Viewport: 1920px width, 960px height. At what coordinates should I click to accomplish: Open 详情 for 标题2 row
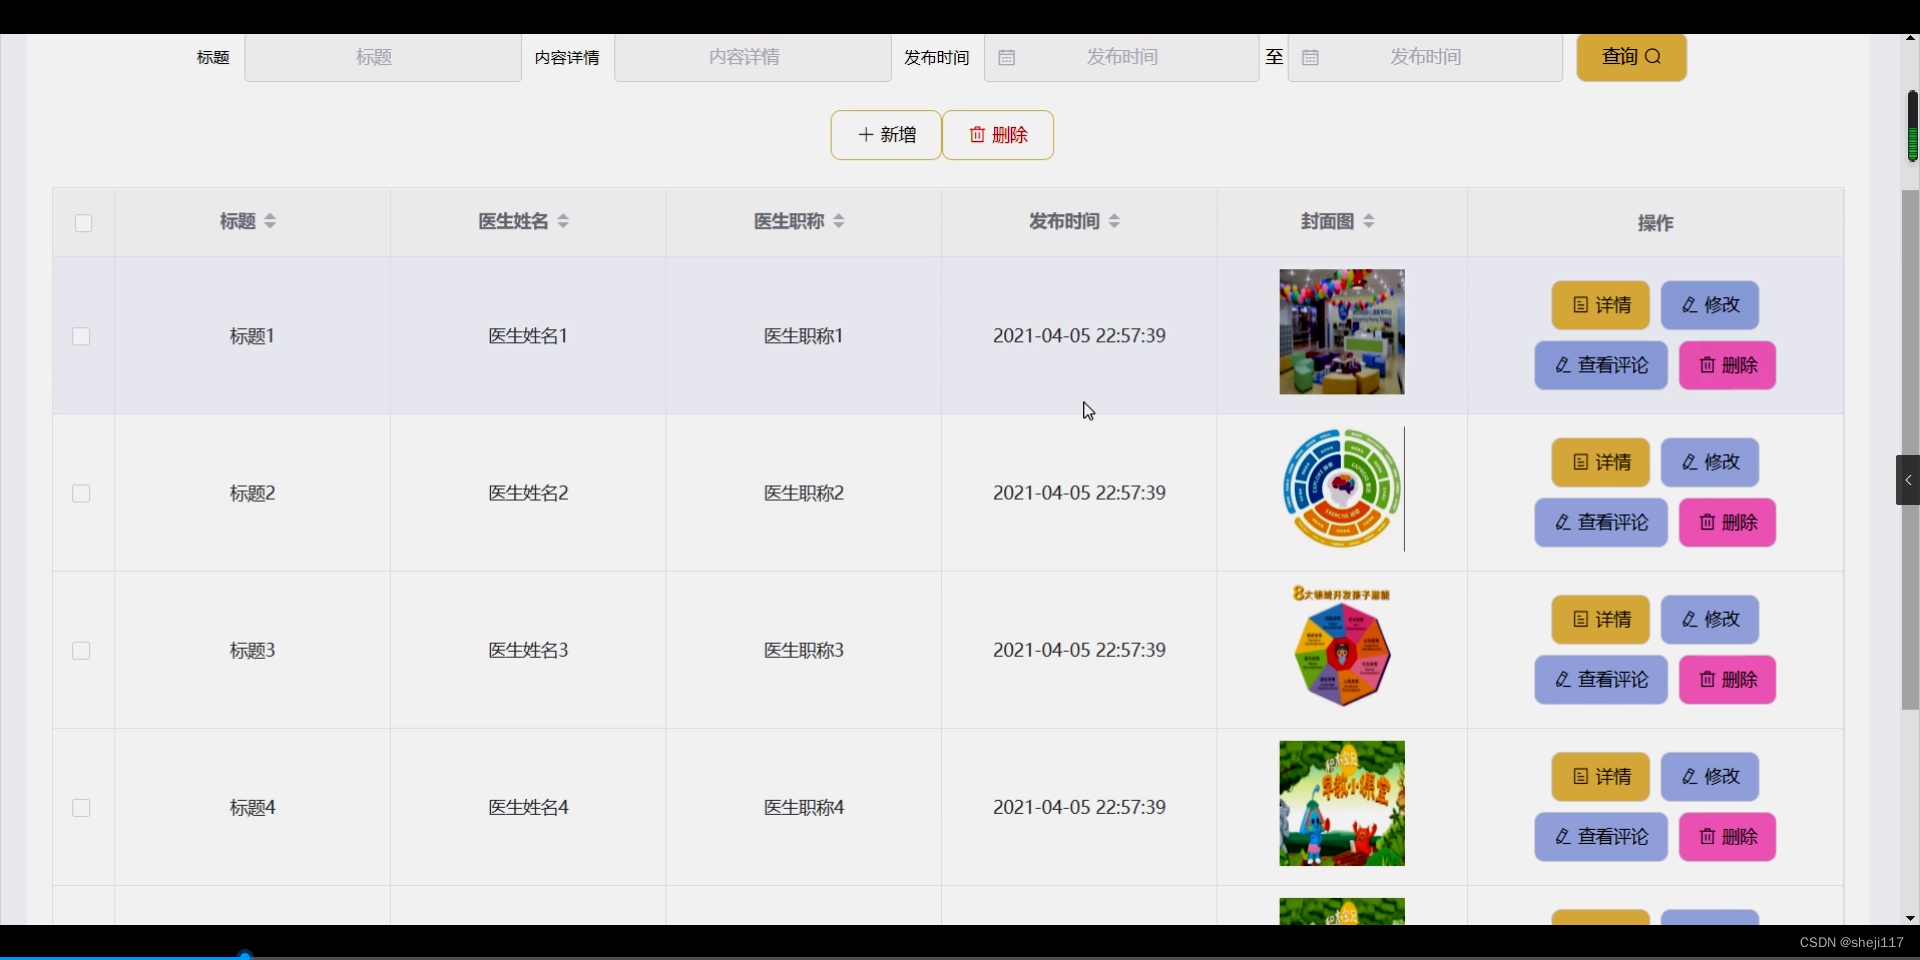point(1601,462)
